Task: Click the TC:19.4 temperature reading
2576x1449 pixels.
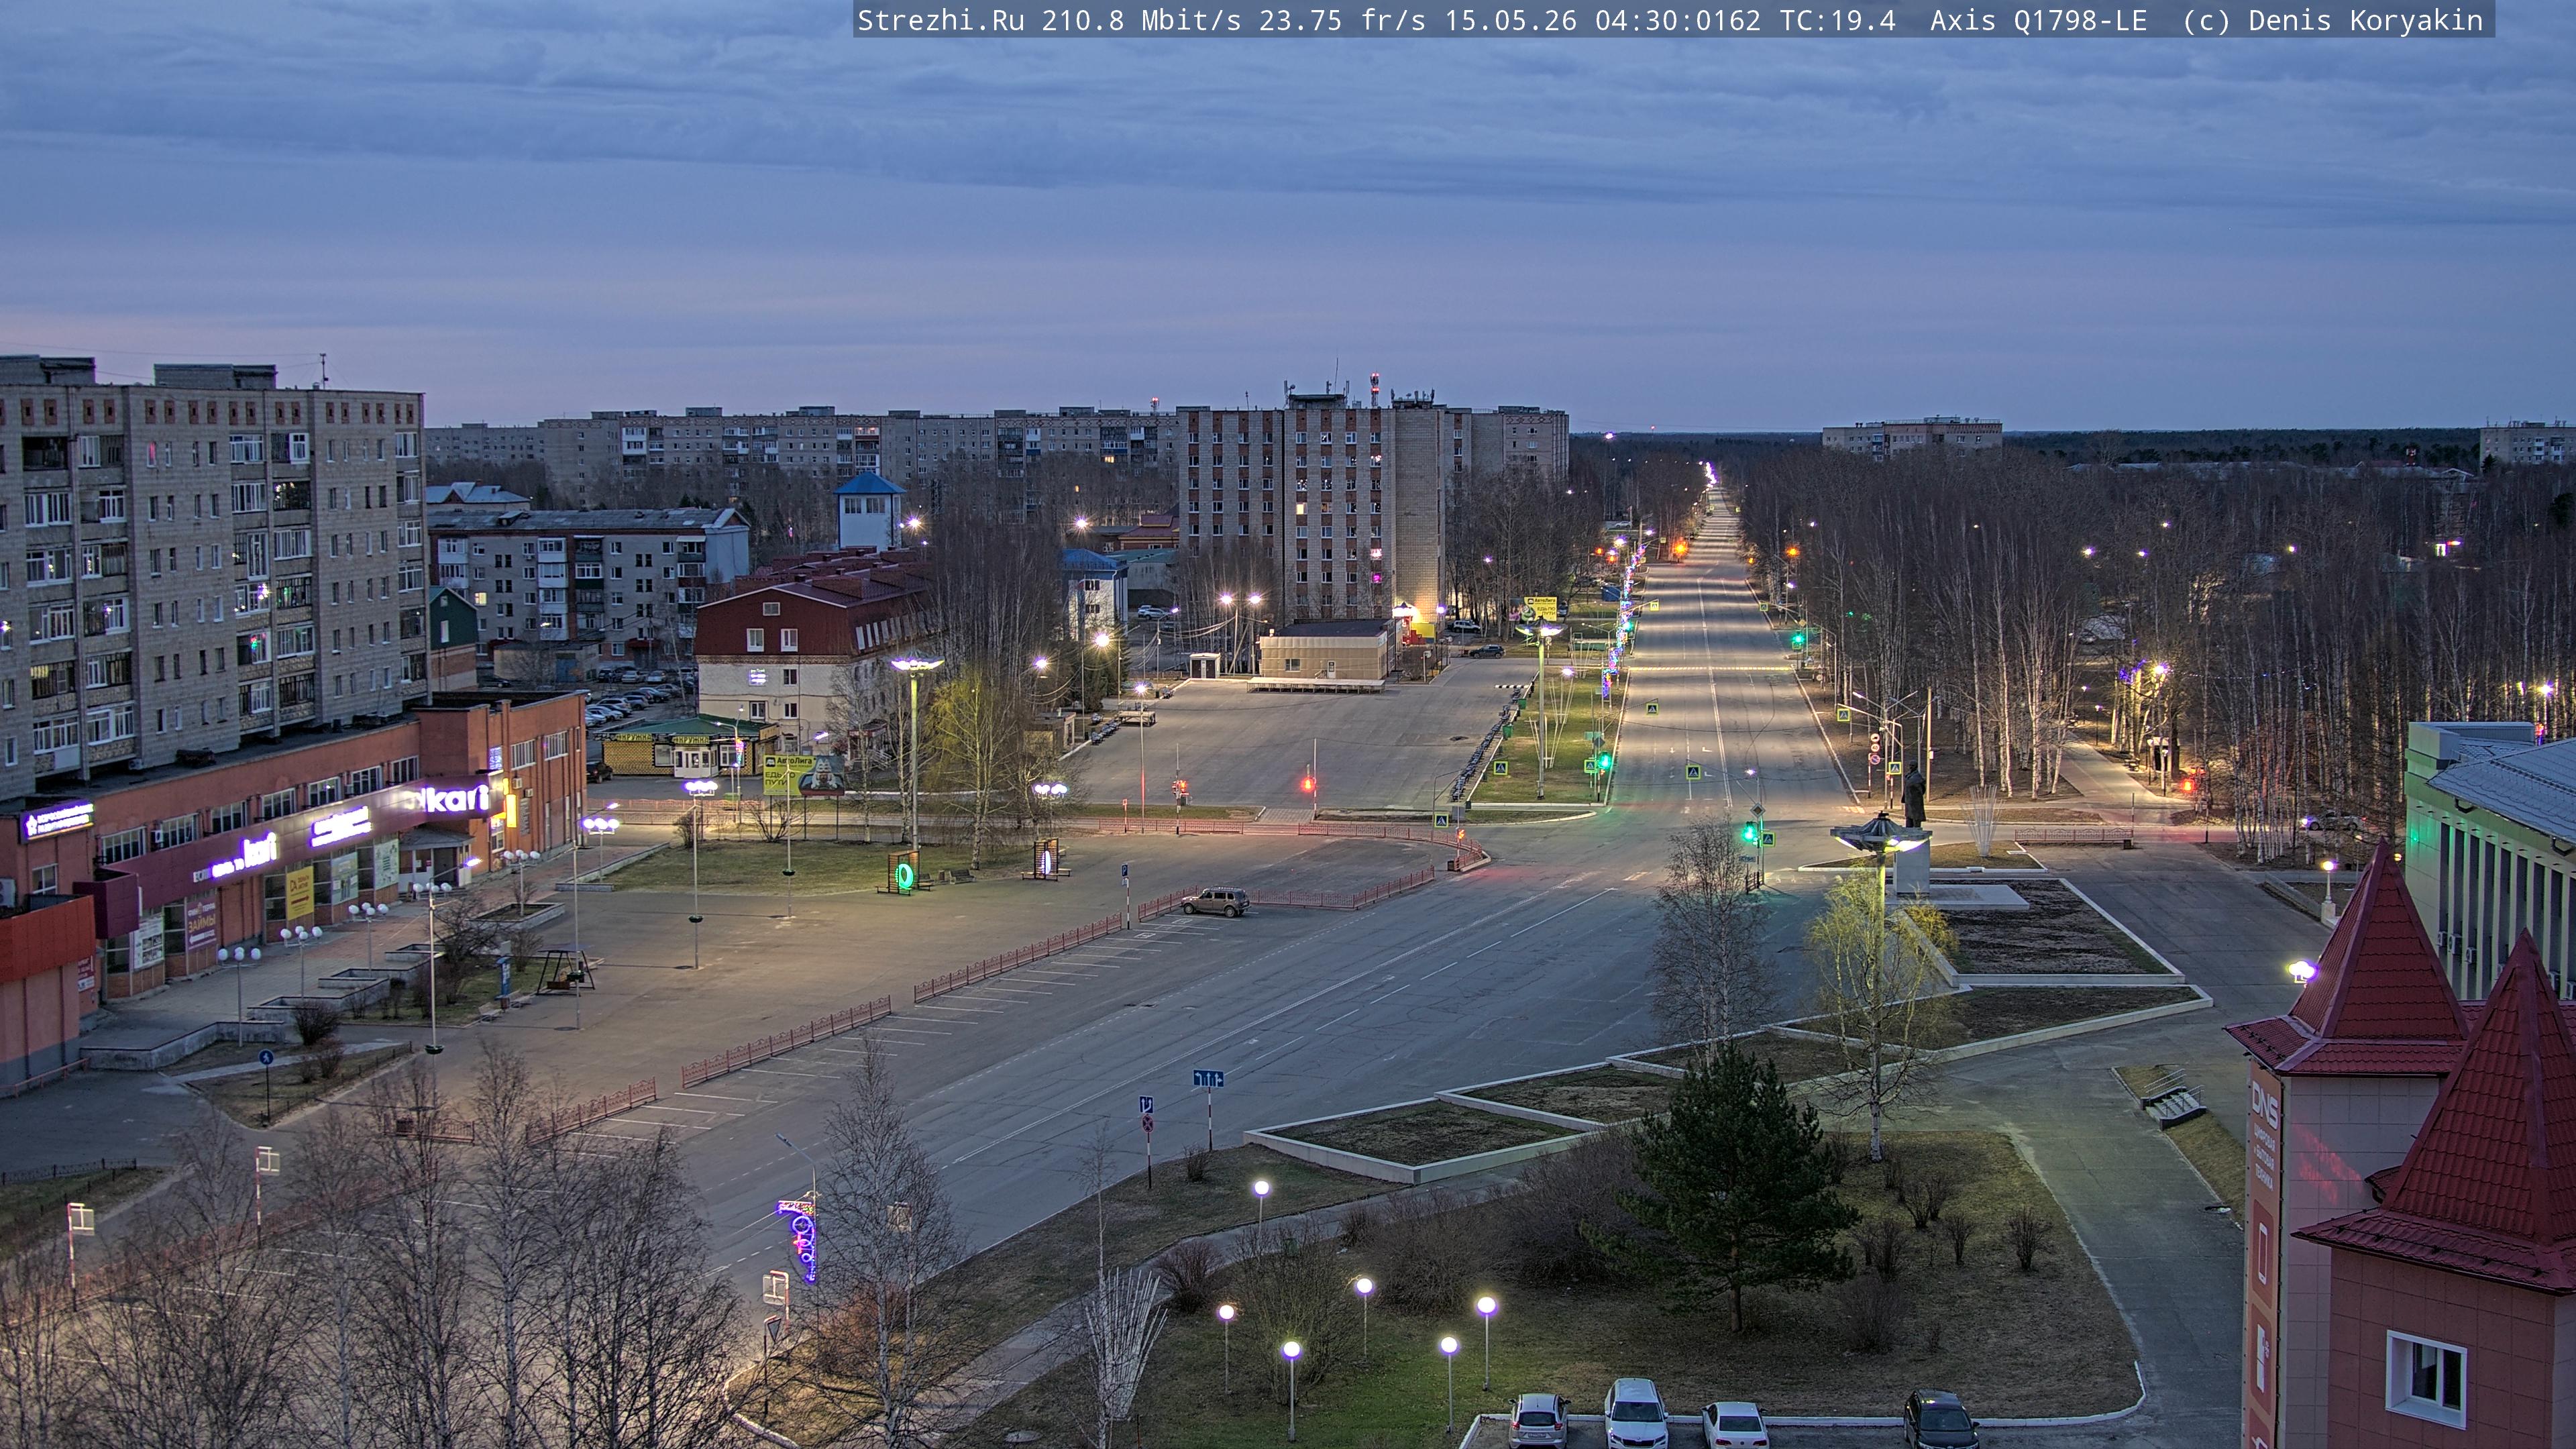Action: pos(1837,20)
